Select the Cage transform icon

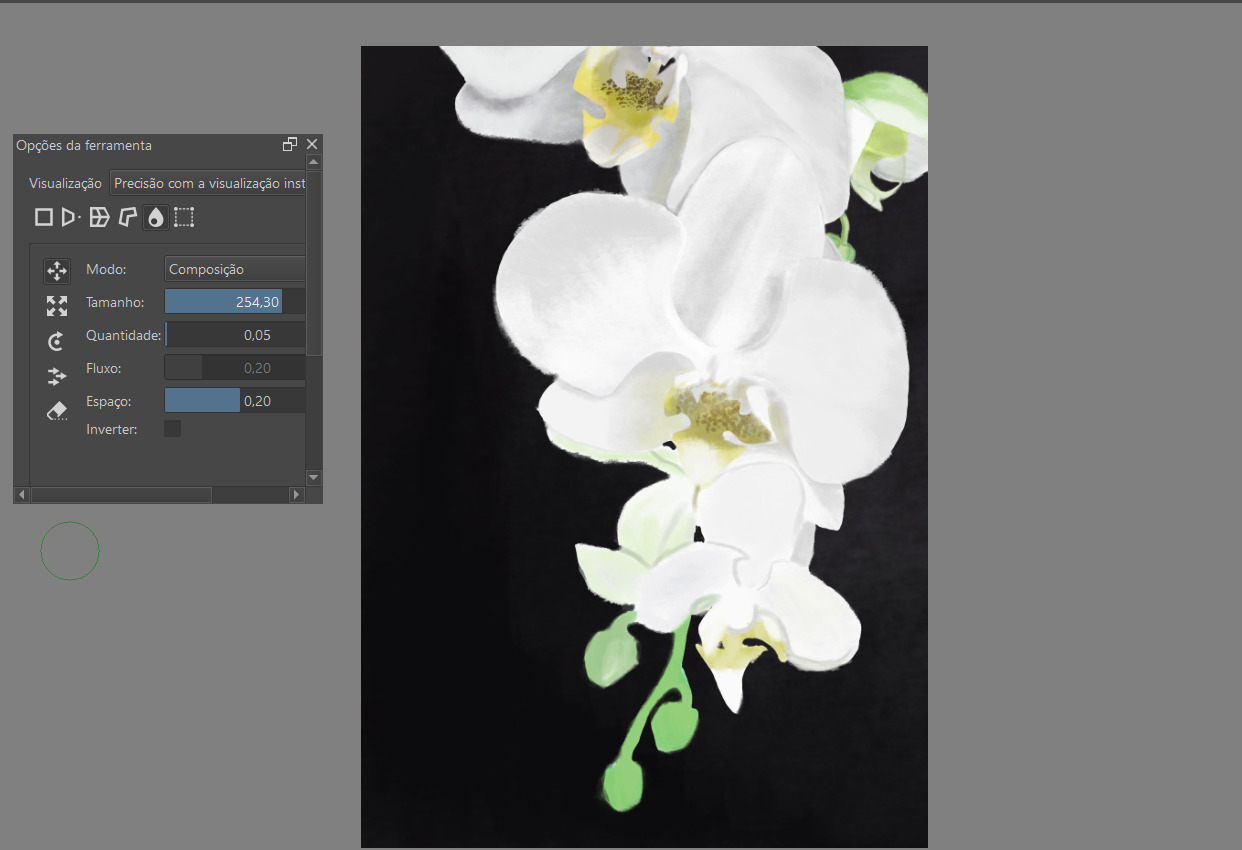pyautogui.click(x=127, y=217)
